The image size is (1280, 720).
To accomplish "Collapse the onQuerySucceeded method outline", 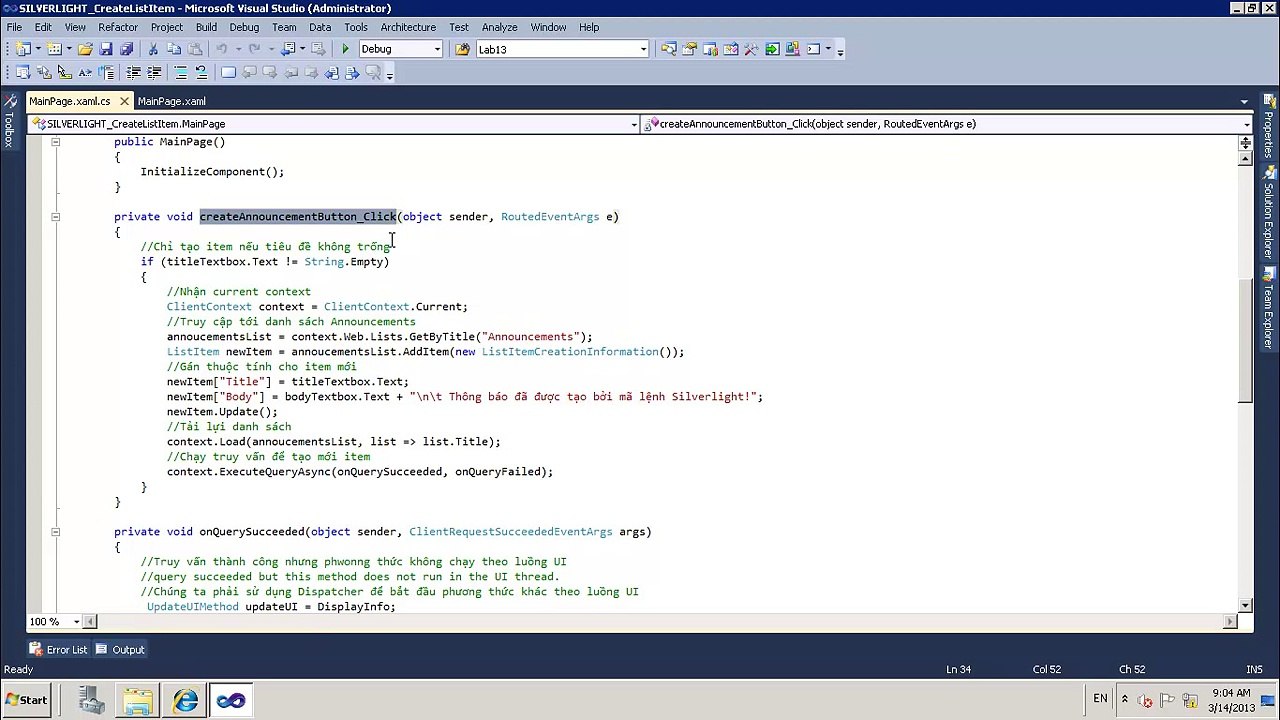I will [55, 532].
